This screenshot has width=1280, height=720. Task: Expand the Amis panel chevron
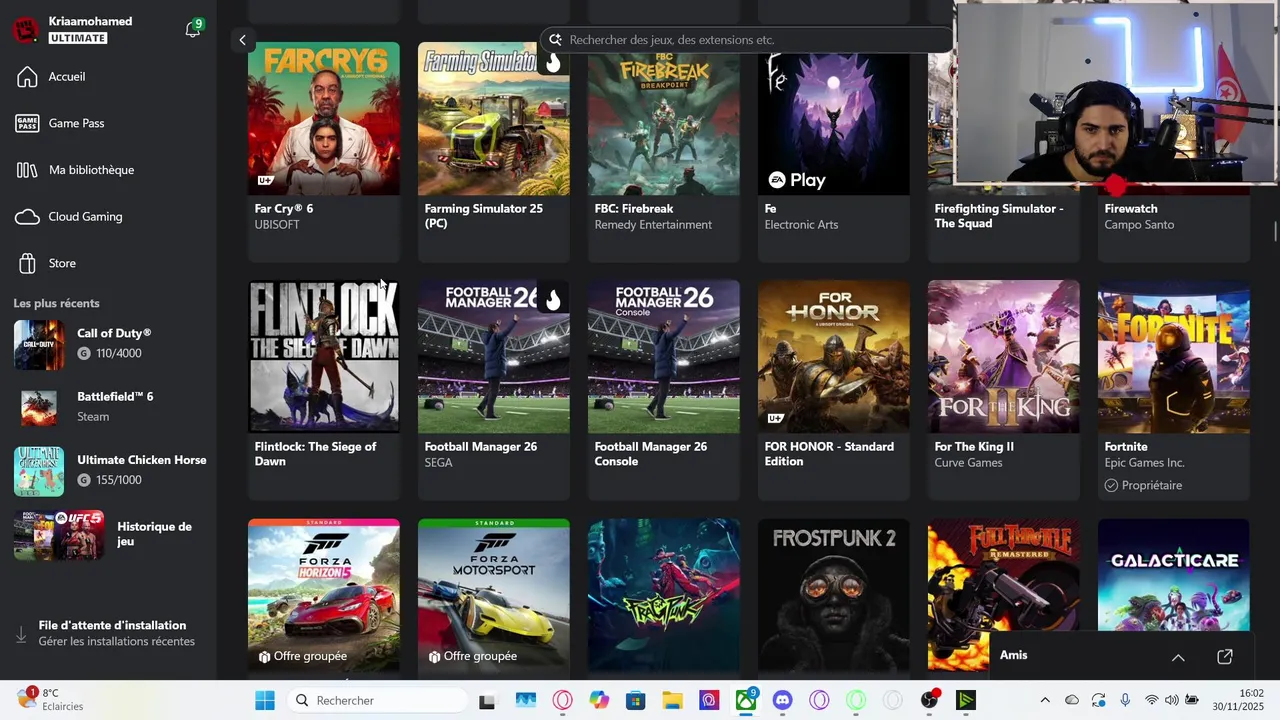click(x=1178, y=657)
